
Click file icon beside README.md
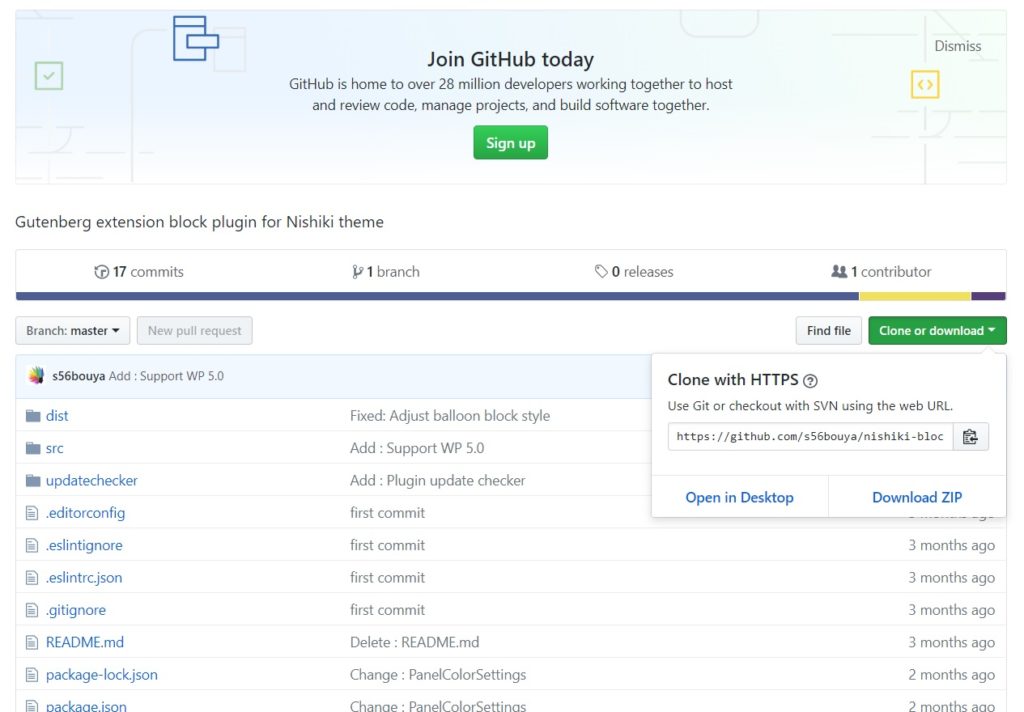[x=31, y=643]
